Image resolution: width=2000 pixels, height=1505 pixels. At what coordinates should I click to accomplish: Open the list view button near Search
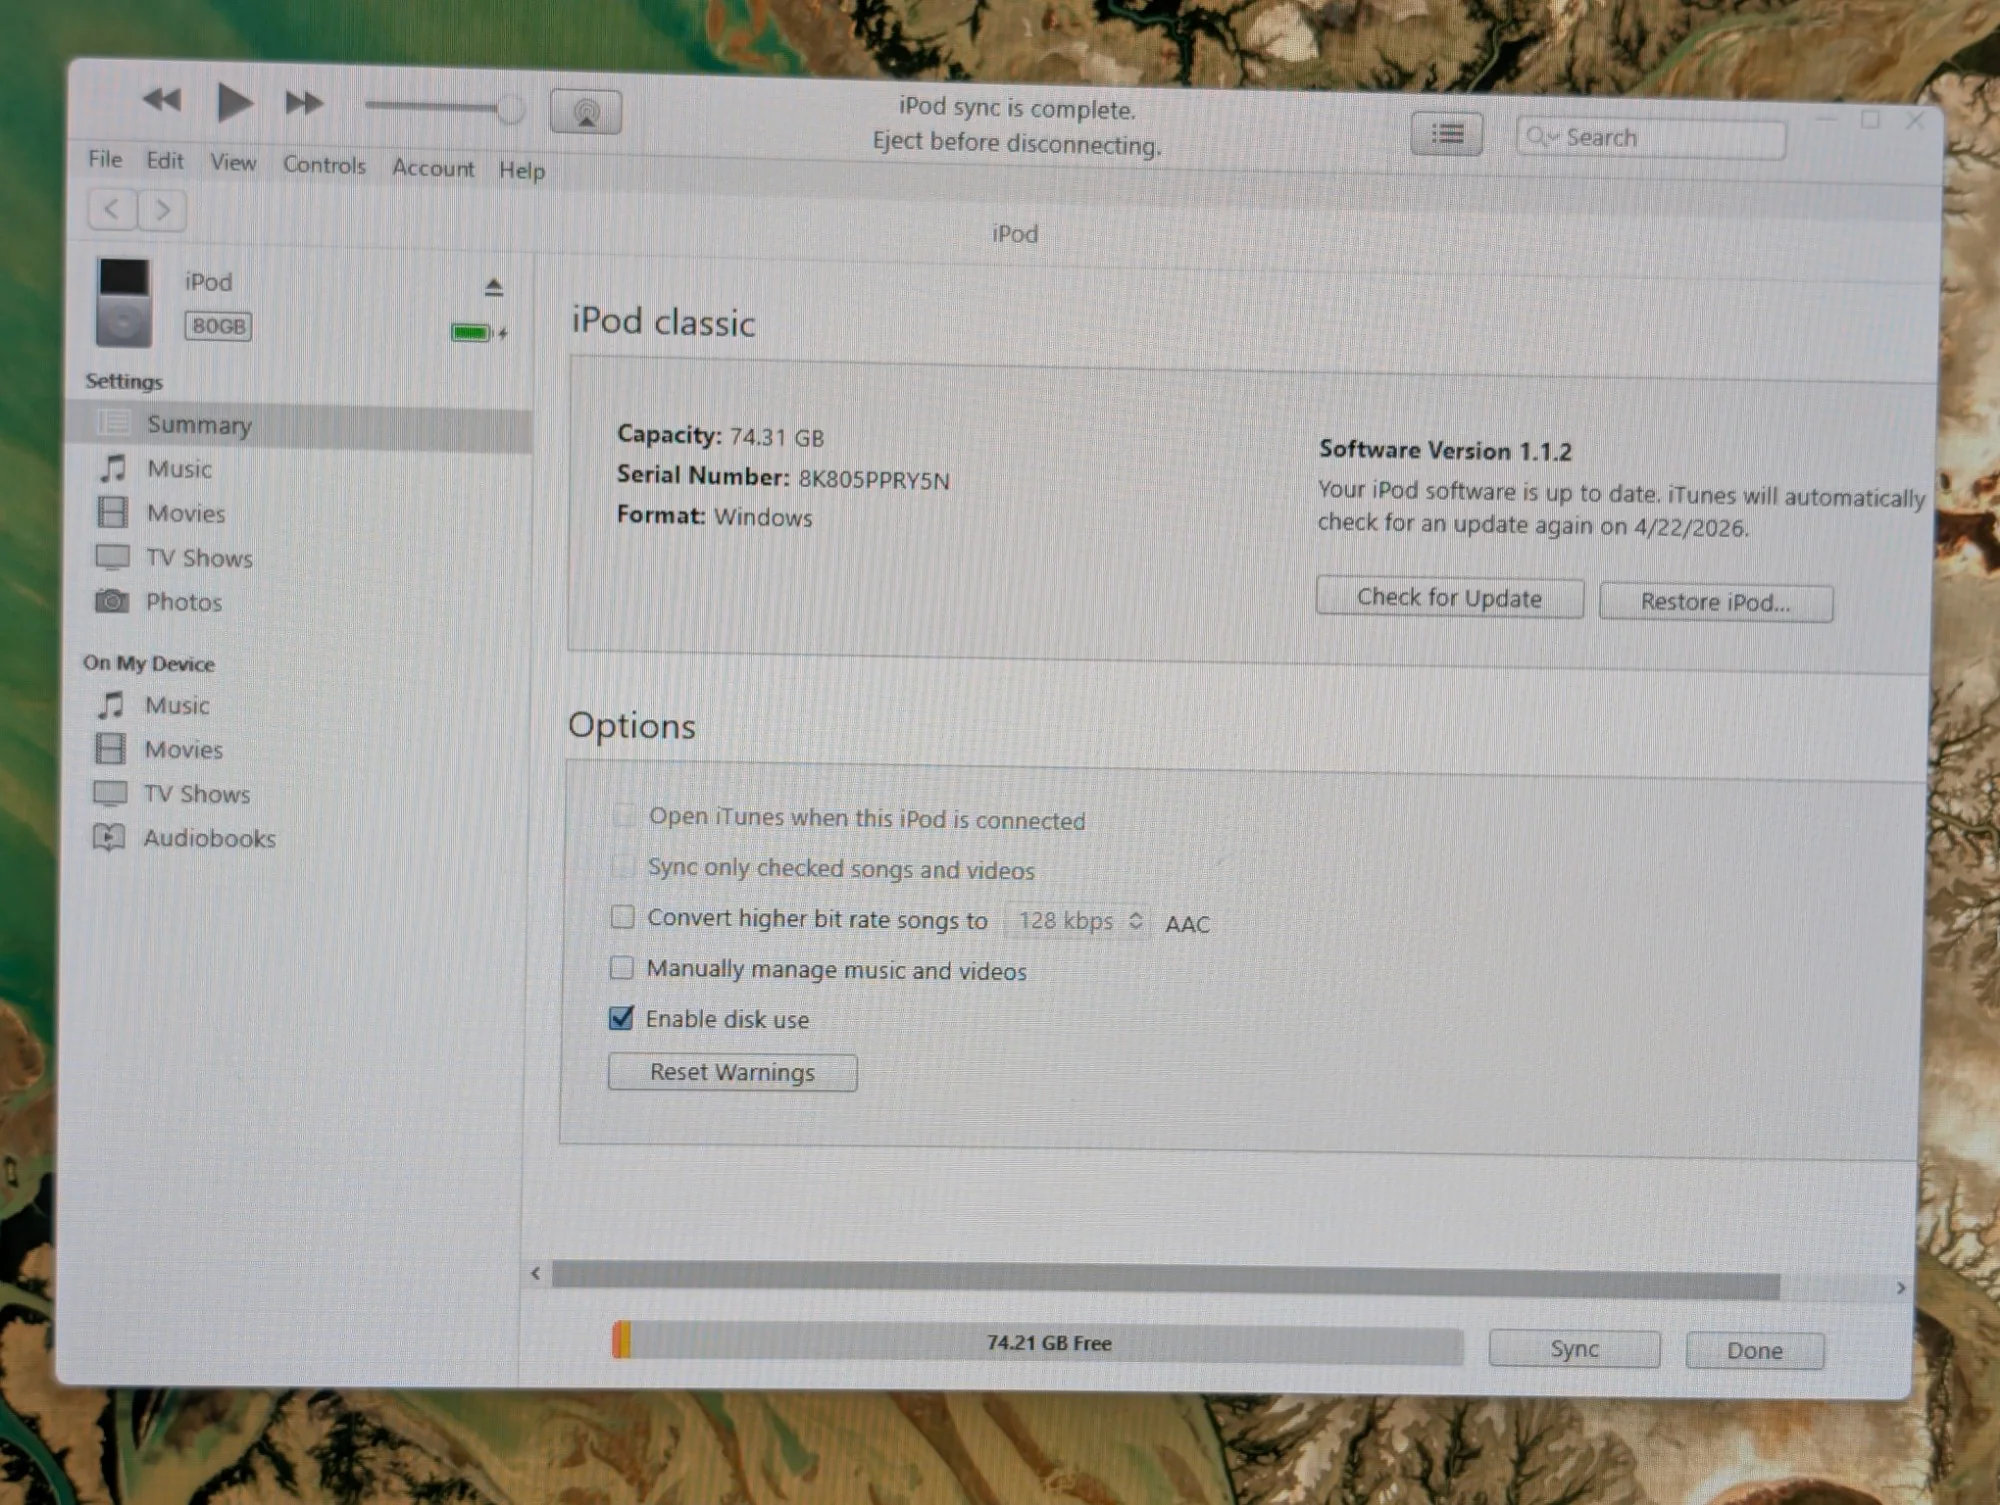(1447, 134)
